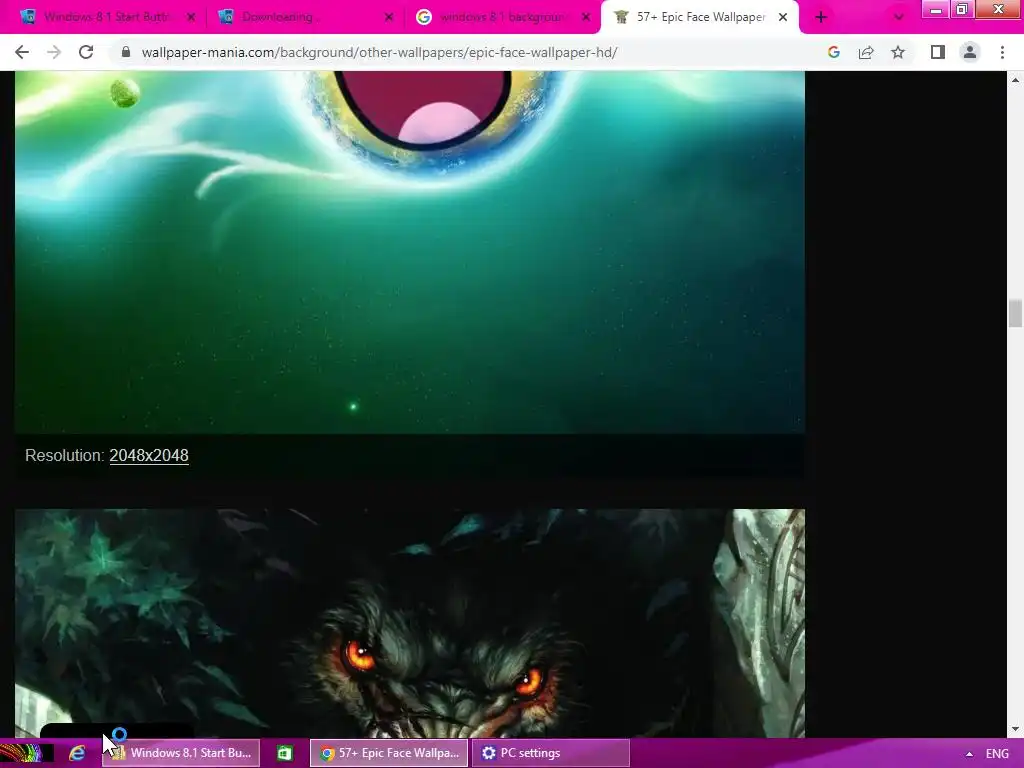The width and height of the screenshot is (1024, 768).
Task: Launch Internet Explorer from the taskbar
Action: (x=77, y=753)
